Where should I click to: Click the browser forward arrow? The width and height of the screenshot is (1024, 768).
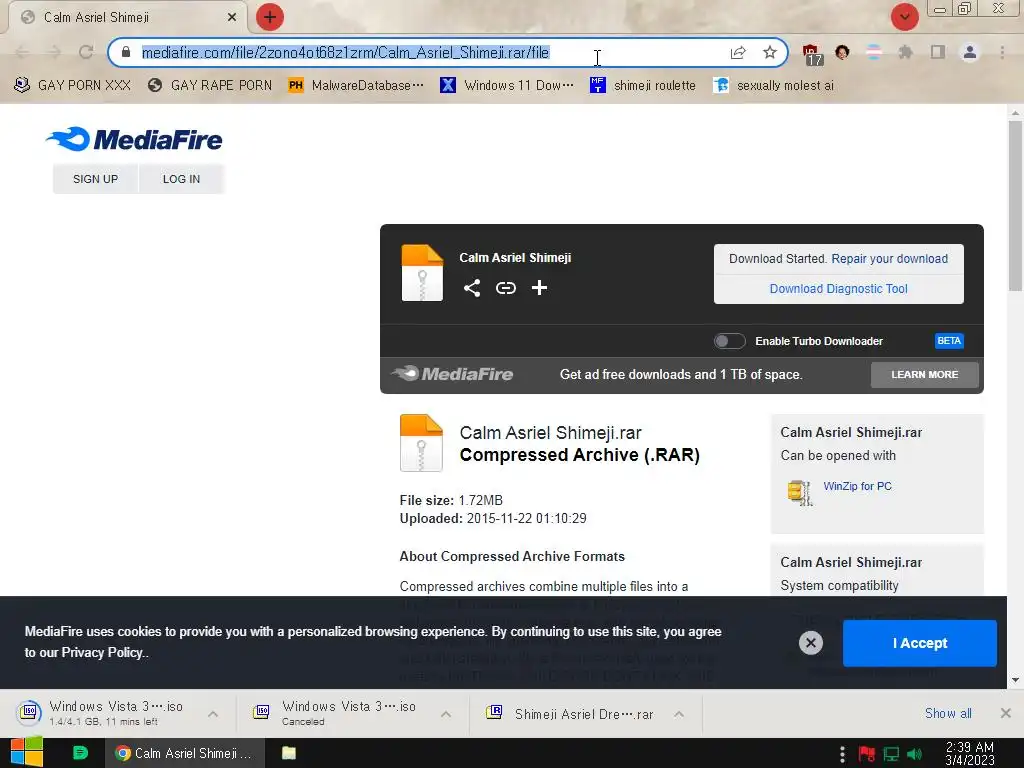pyautogui.click(x=54, y=52)
